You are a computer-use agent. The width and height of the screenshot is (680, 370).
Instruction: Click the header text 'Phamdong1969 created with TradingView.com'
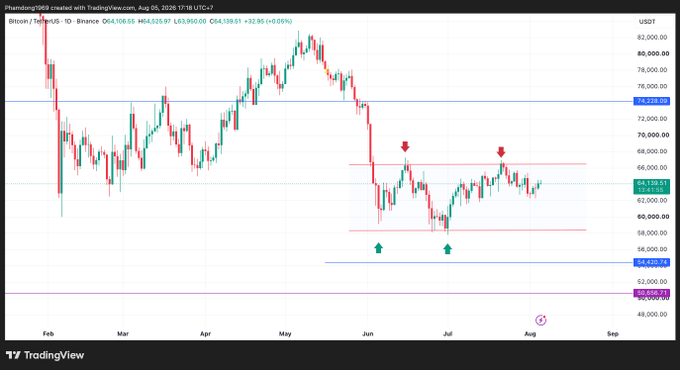tap(69, 8)
